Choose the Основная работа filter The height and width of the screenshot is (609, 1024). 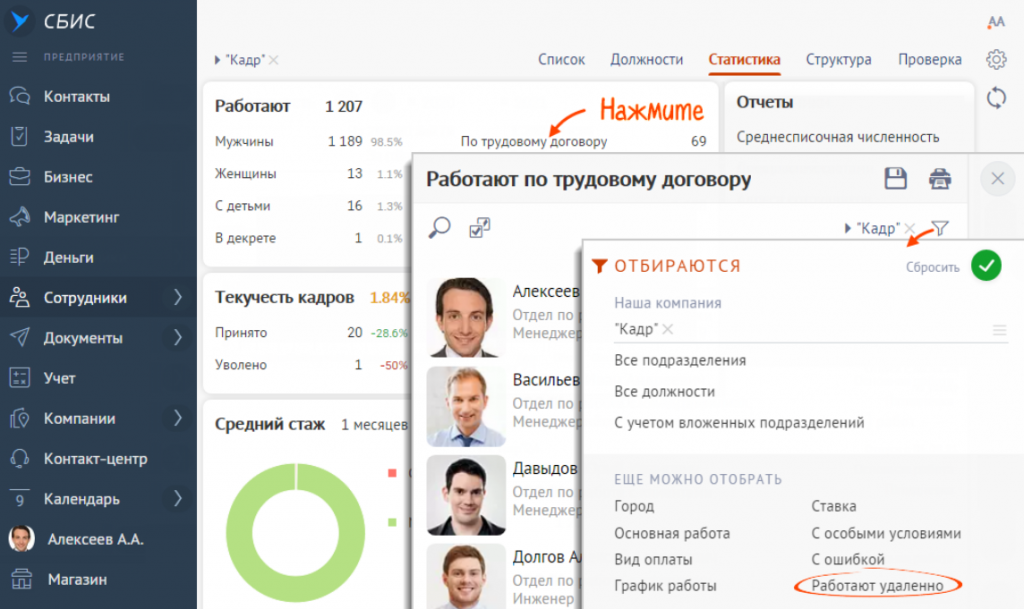tap(672, 533)
